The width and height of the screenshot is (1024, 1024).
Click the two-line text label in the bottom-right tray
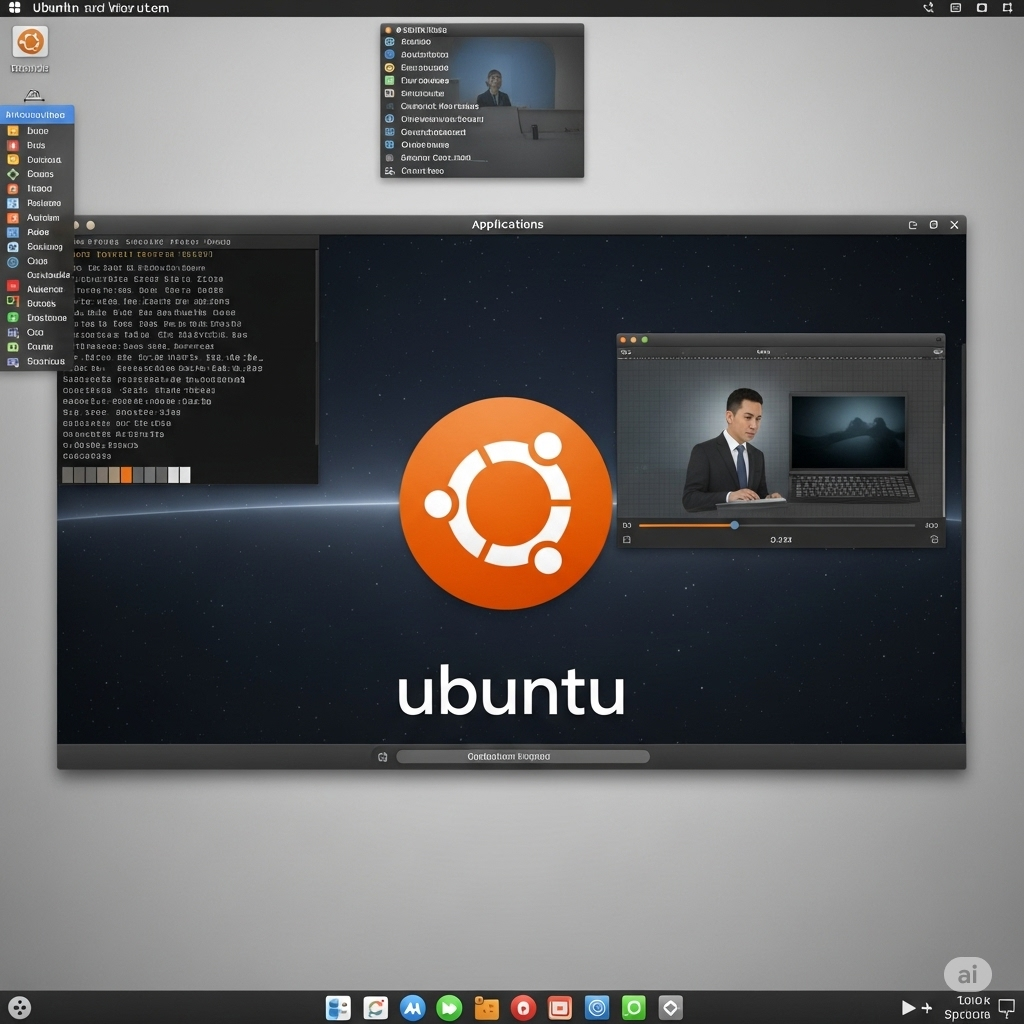(x=967, y=1008)
